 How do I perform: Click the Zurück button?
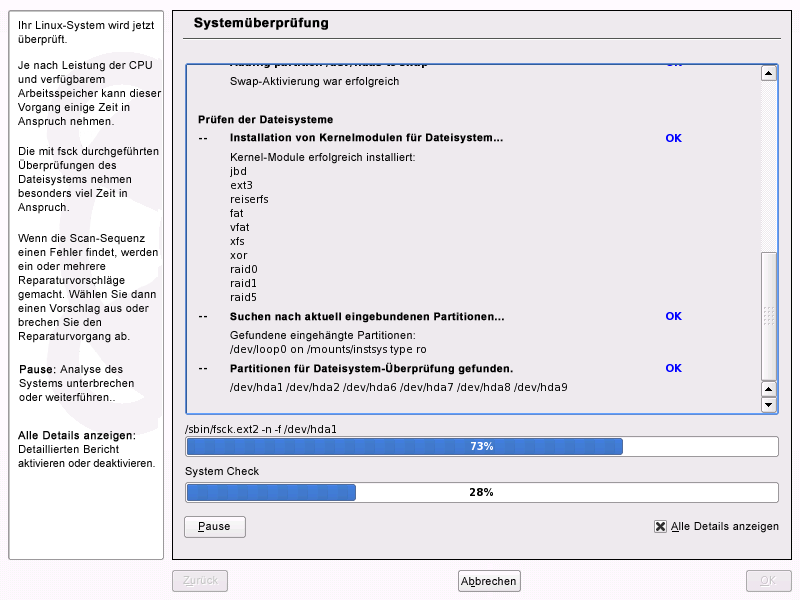[x=200, y=580]
